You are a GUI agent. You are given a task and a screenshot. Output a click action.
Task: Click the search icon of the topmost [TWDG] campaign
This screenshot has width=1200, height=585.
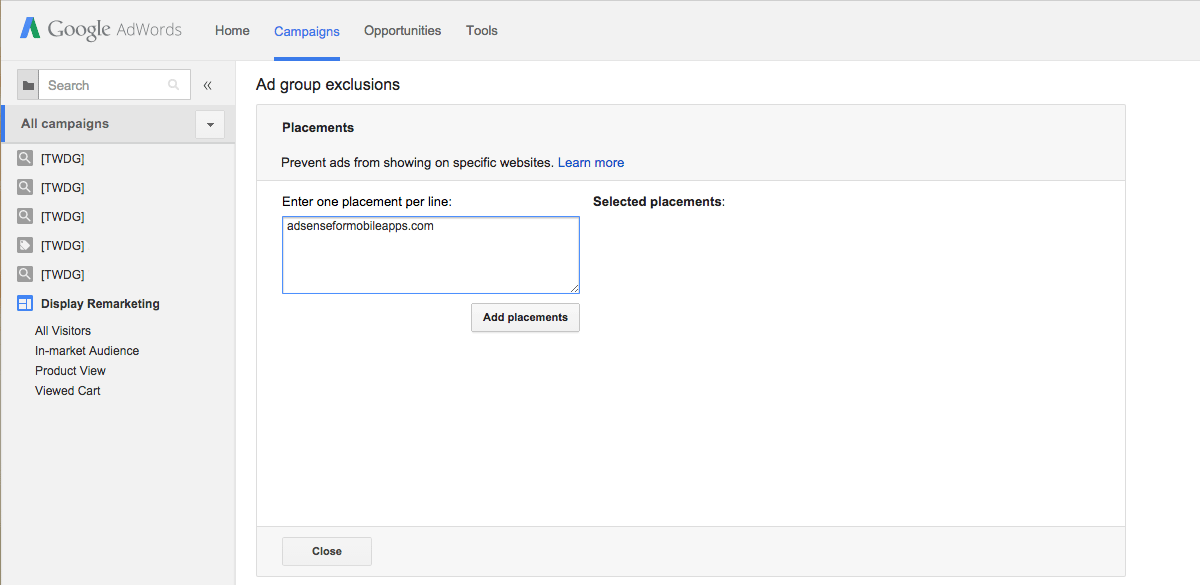coord(25,158)
